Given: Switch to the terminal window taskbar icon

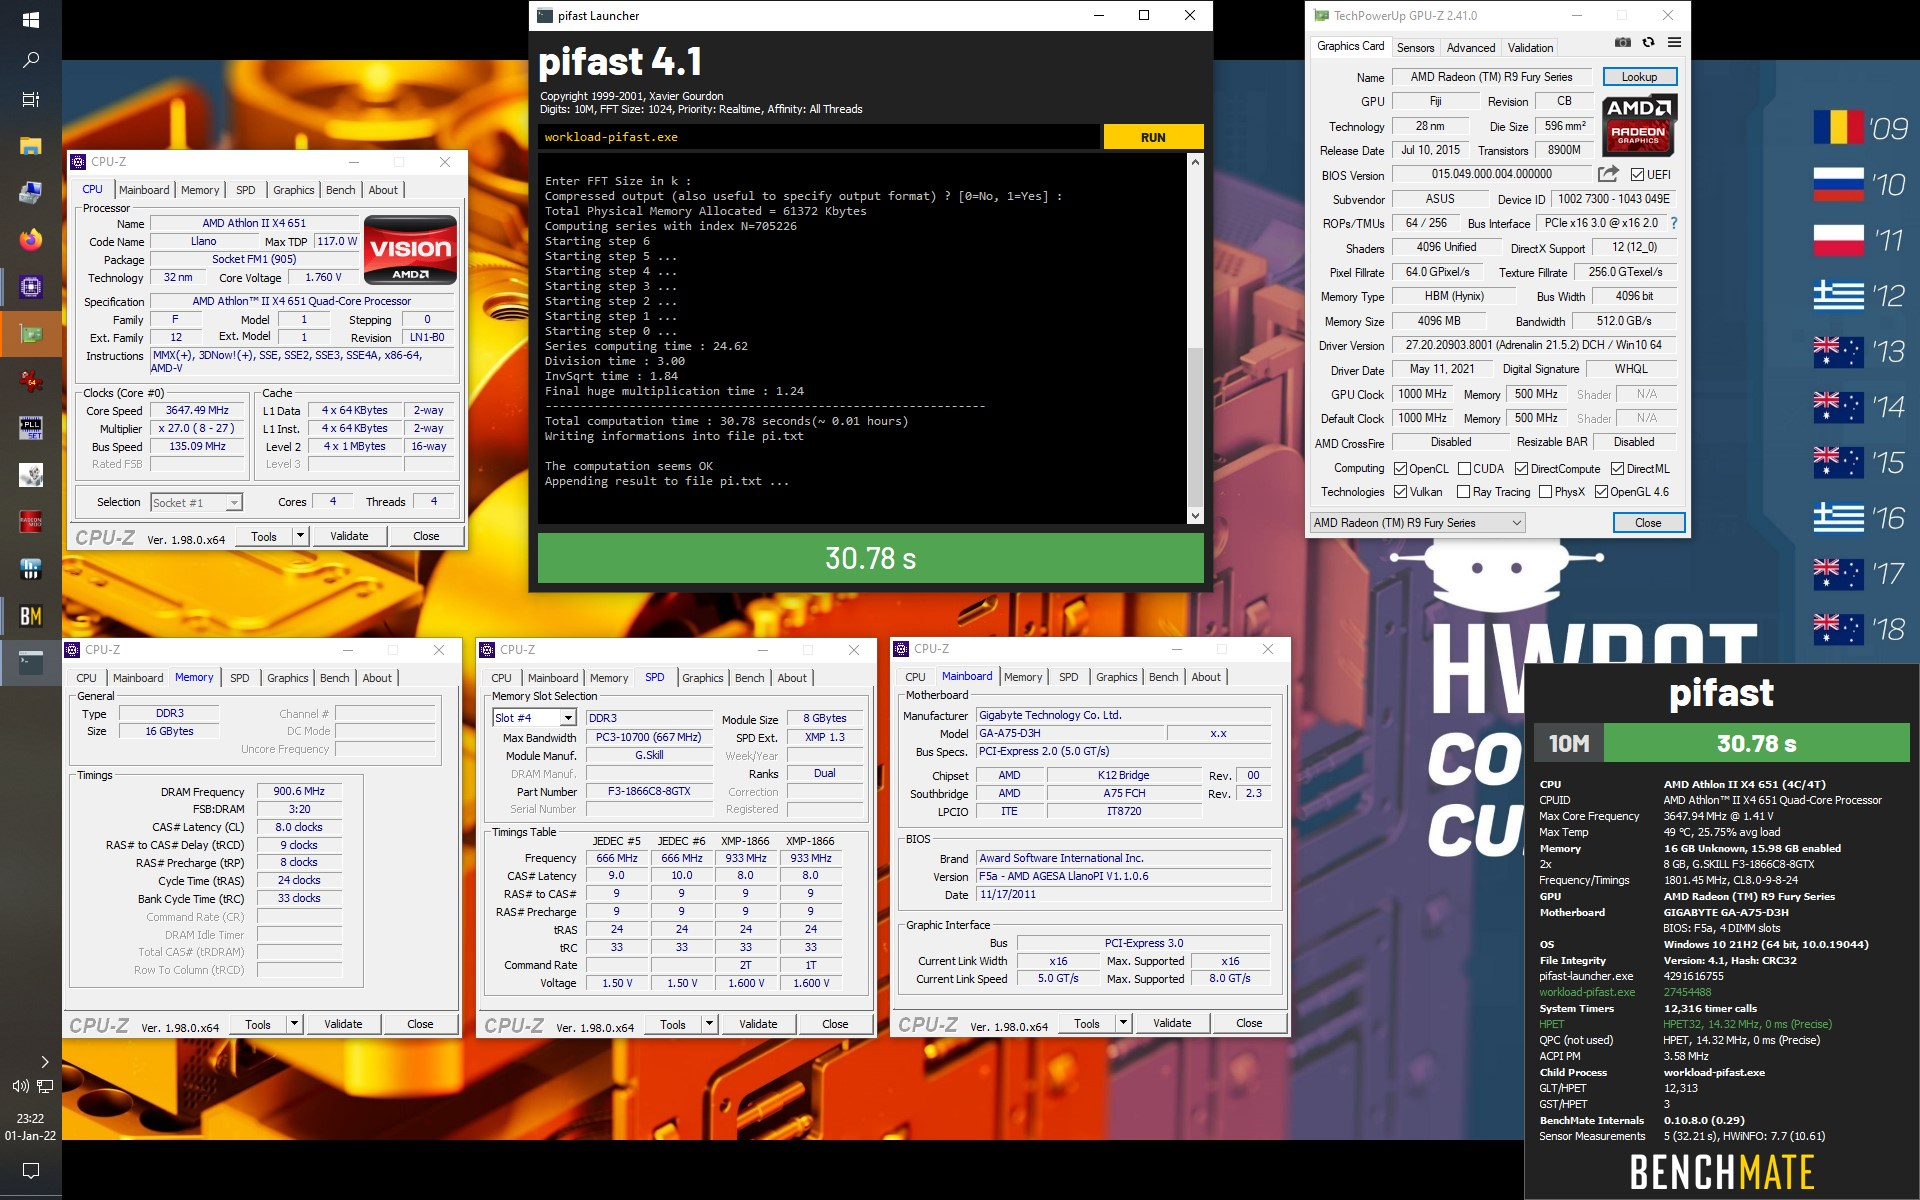Looking at the screenshot, I should click(30, 663).
